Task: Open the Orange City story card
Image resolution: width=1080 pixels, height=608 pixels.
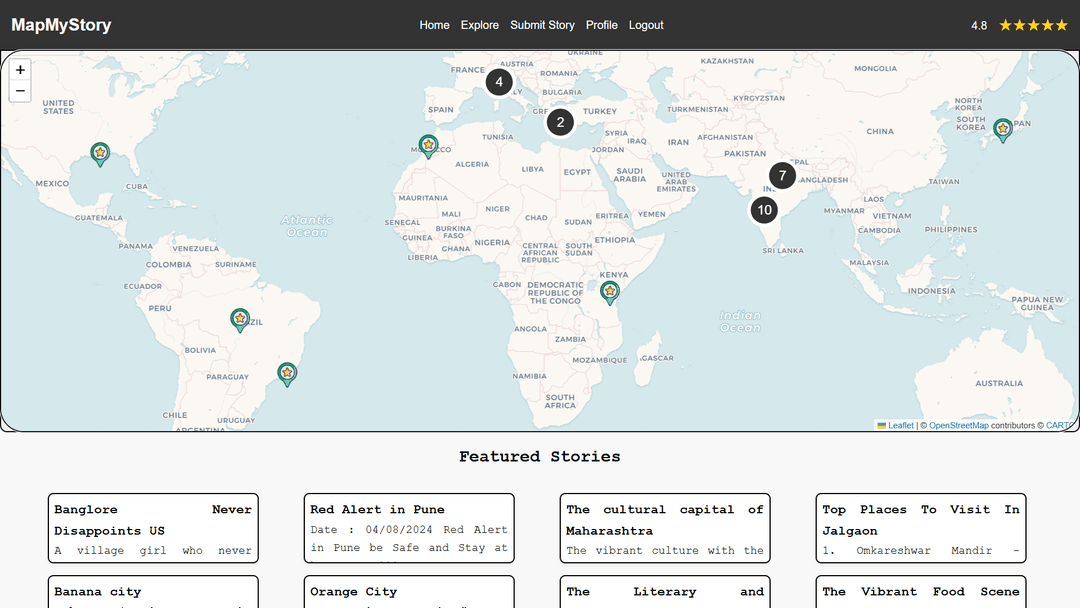Action: tap(409, 592)
